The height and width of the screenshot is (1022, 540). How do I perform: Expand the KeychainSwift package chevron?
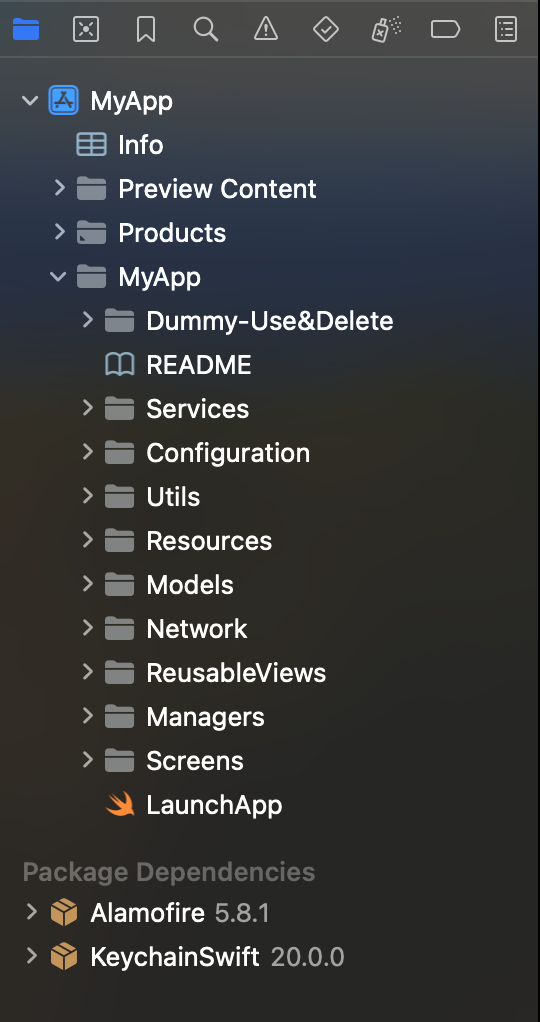pos(31,956)
